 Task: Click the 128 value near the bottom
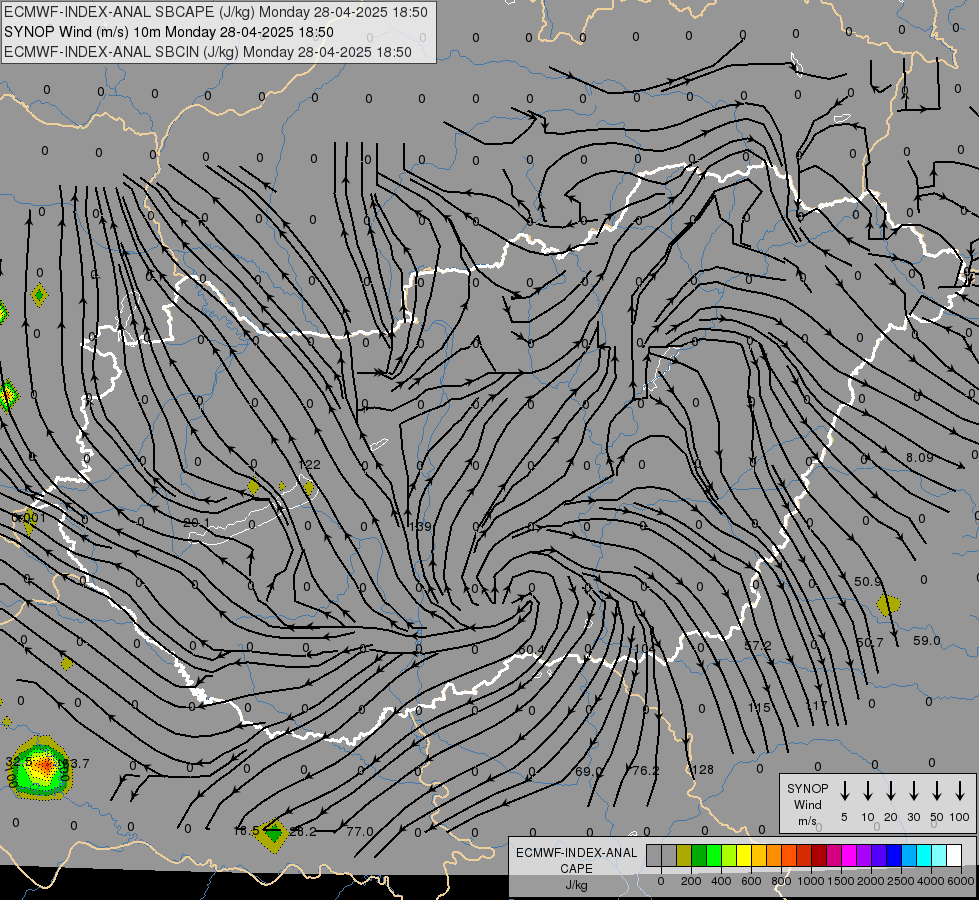tap(703, 769)
